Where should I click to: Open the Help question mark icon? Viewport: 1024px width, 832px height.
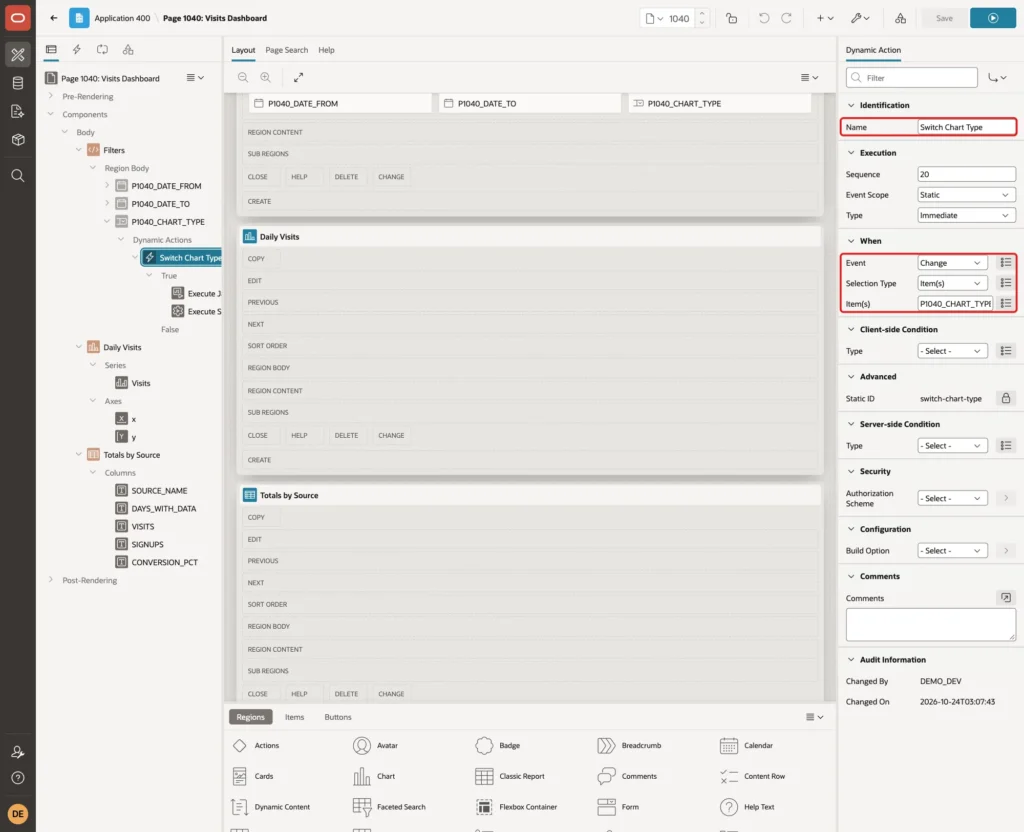coord(18,778)
